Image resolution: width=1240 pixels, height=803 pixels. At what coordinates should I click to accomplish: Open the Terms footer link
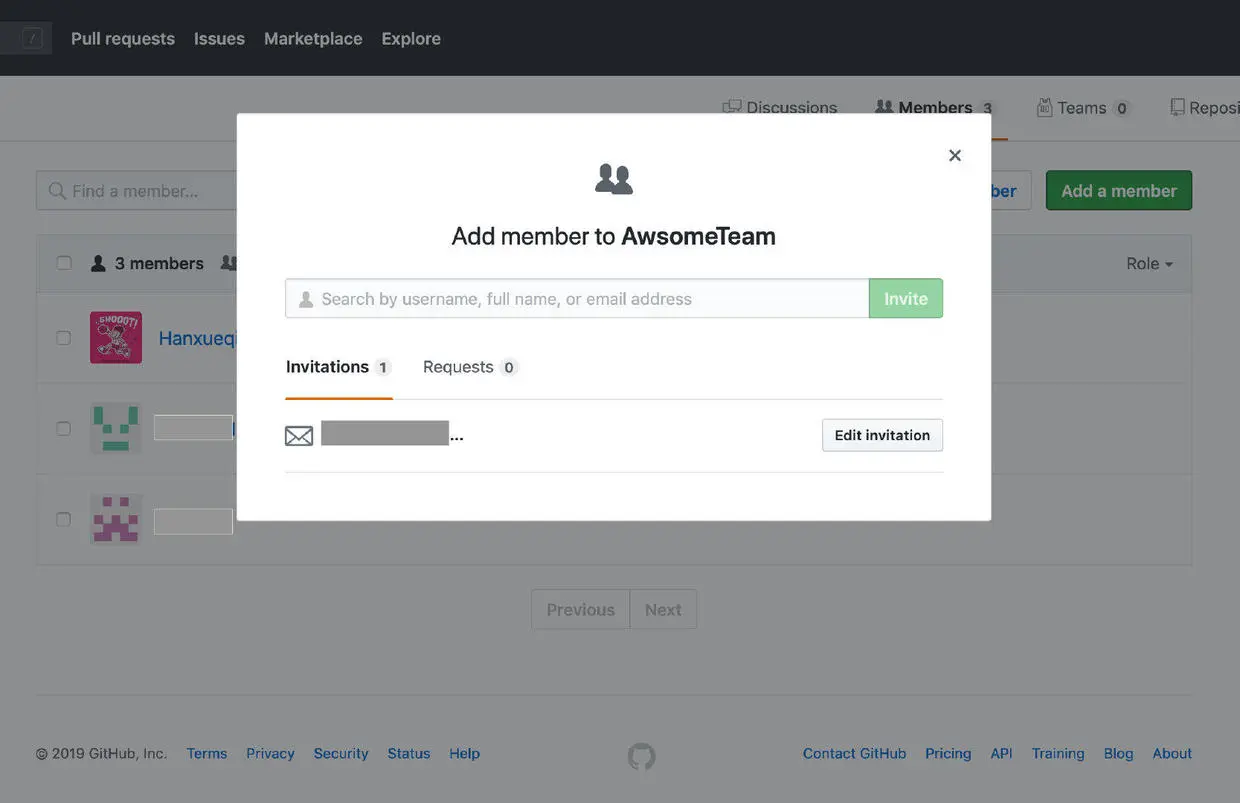(x=207, y=753)
